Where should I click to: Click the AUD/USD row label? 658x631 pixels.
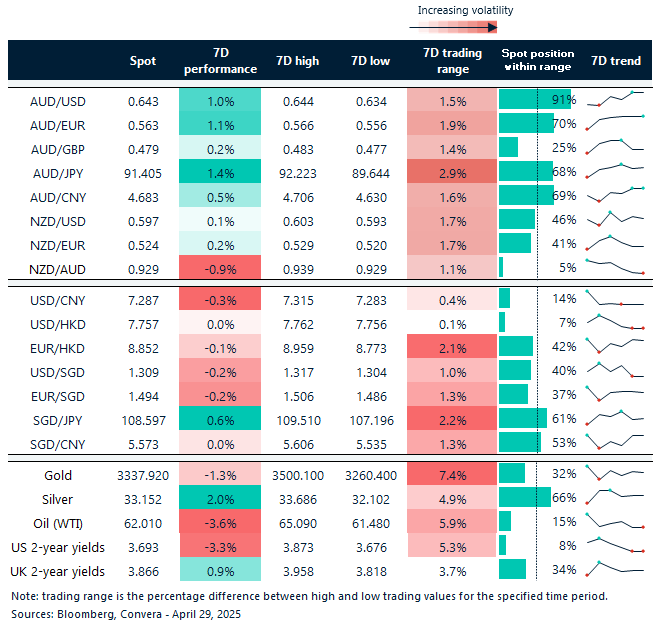pyautogui.click(x=58, y=102)
